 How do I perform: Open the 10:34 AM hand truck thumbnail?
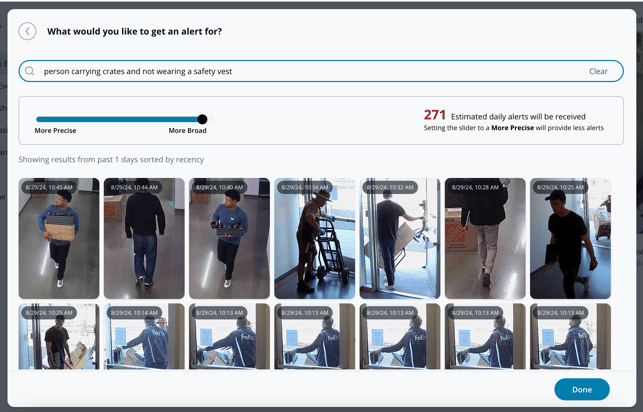click(314, 238)
